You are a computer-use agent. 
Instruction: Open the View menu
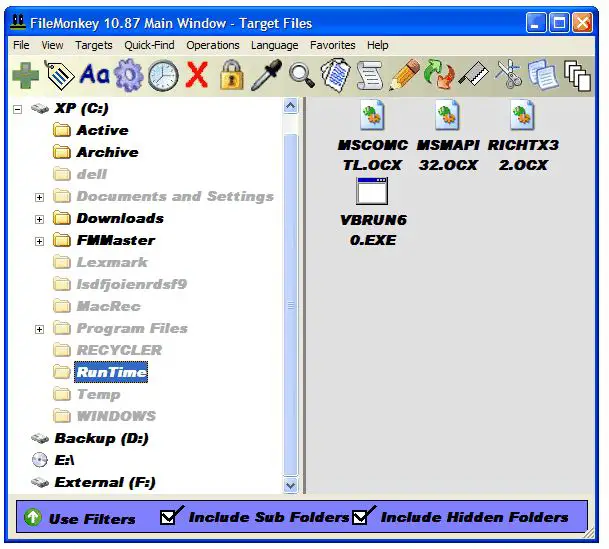(x=52, y=45)
